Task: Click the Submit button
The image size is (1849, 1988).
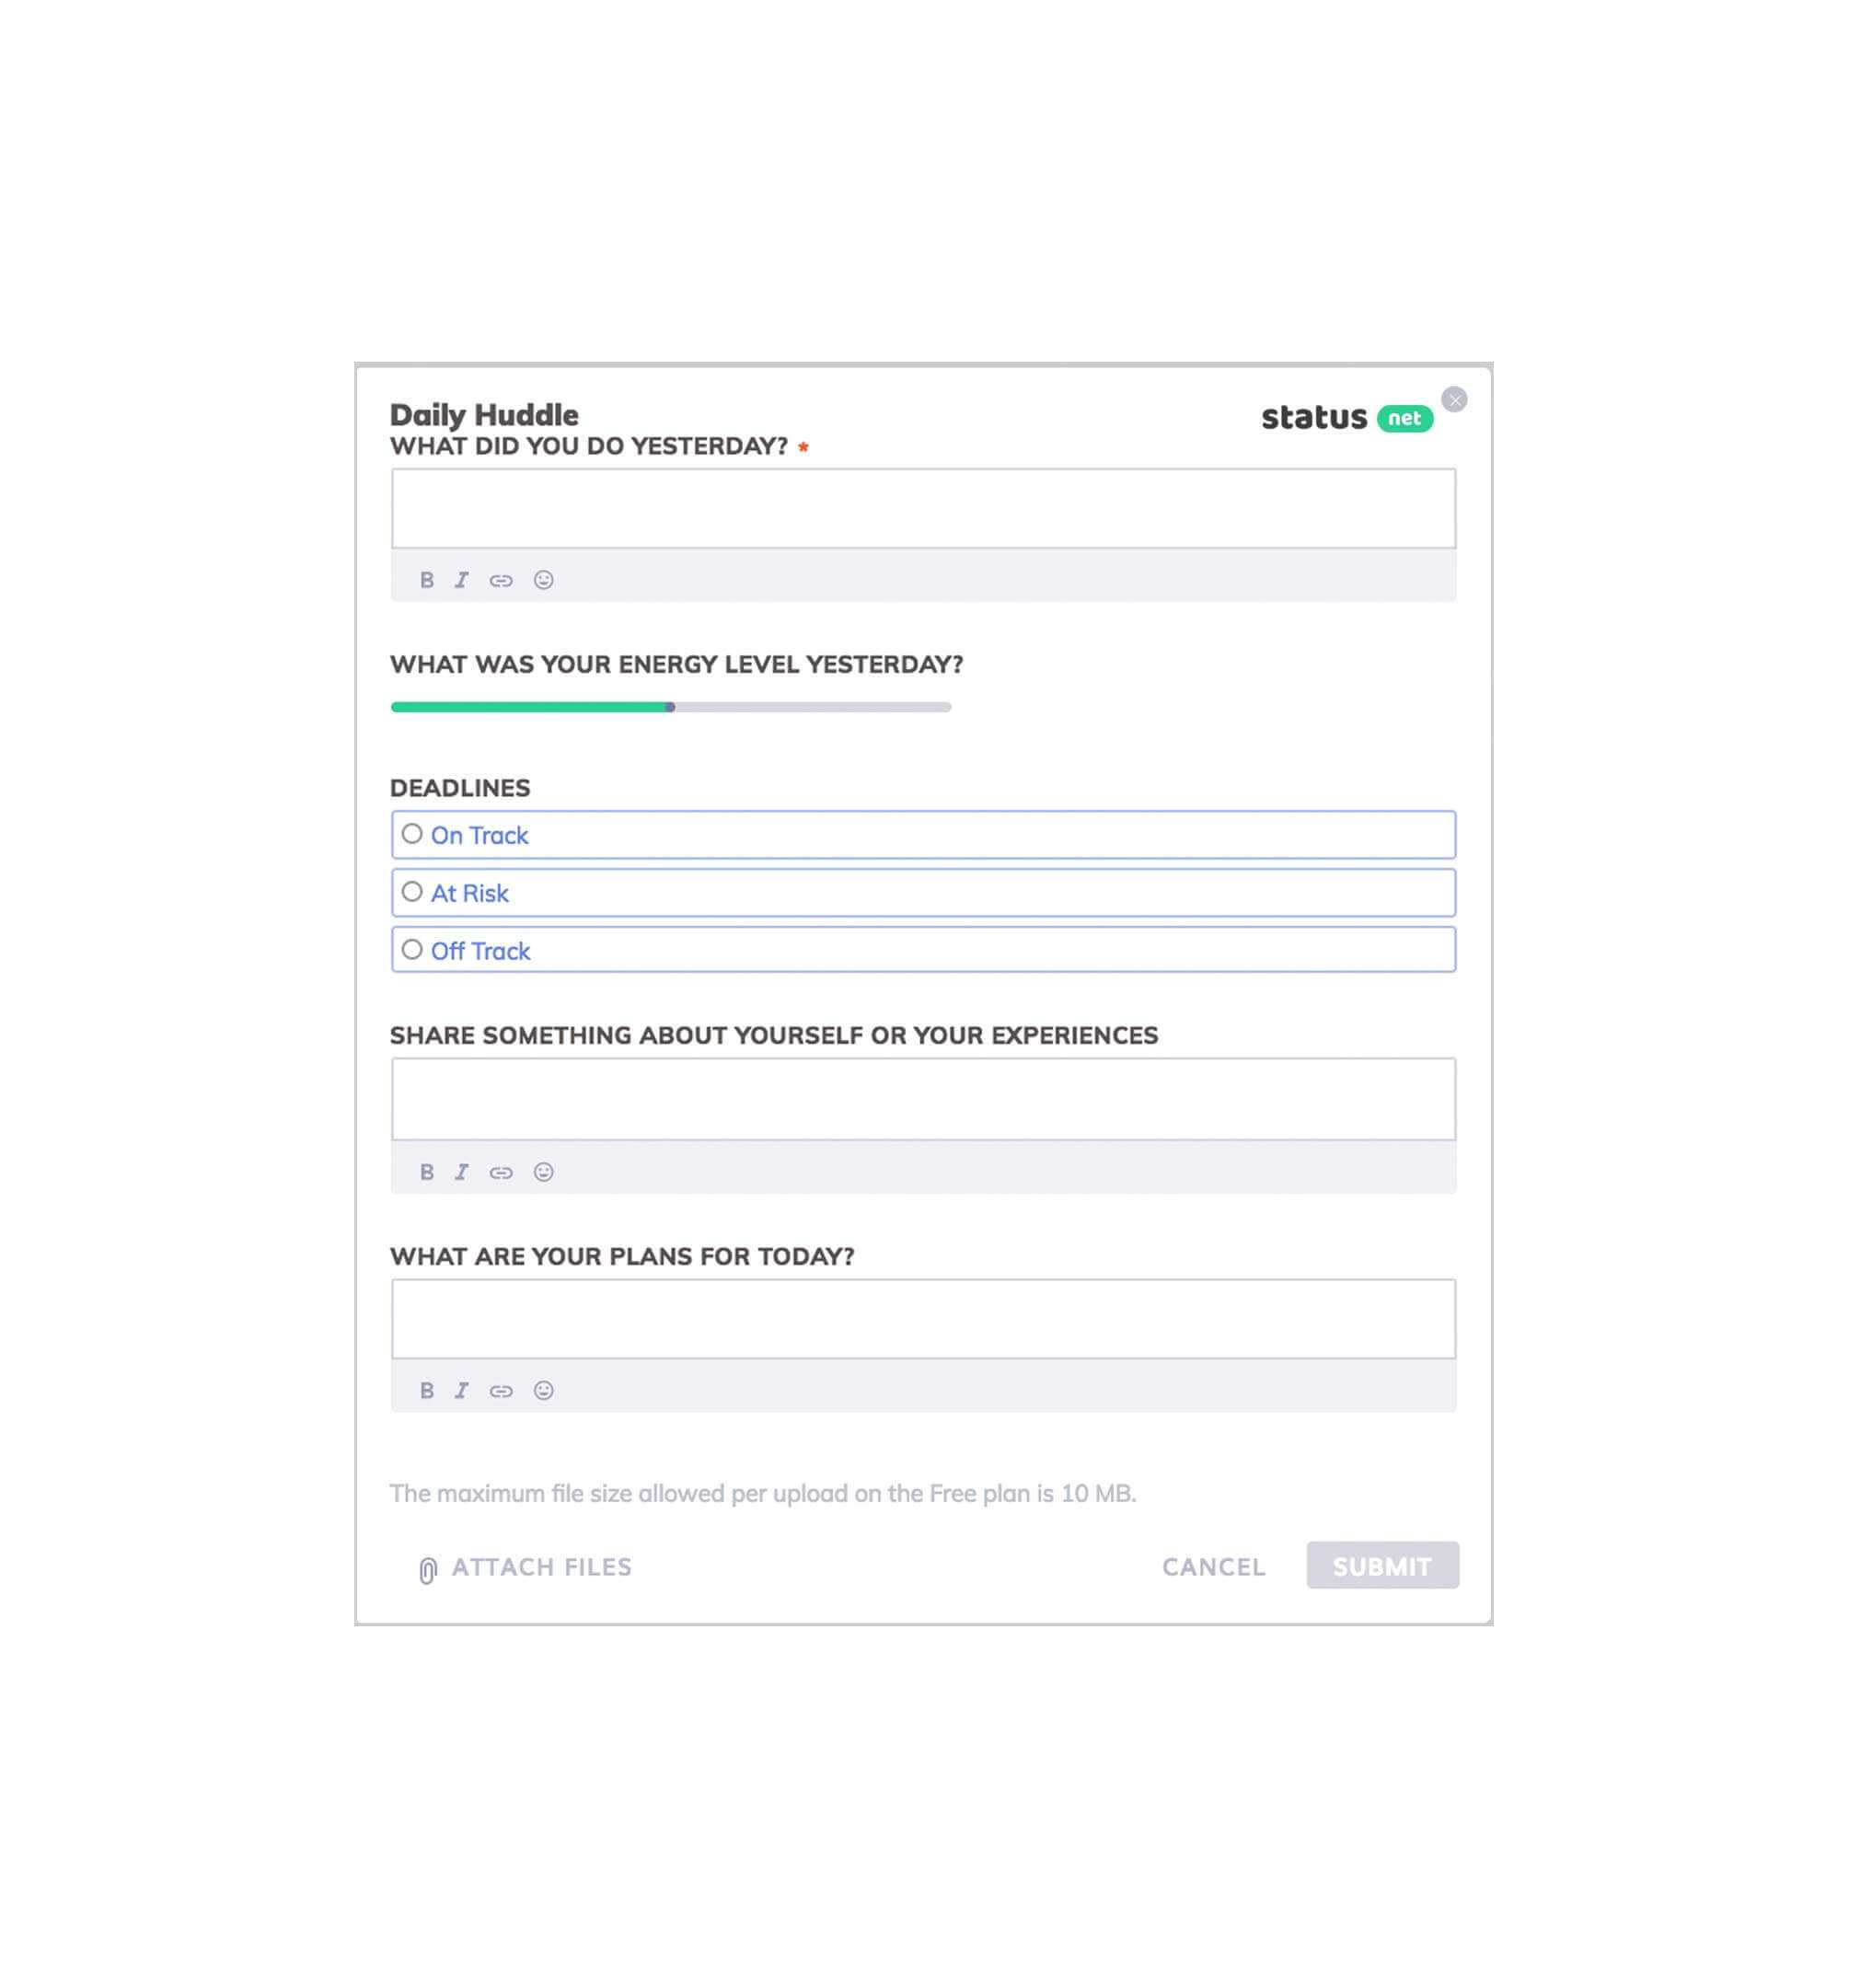Action: [1381, 1566]
